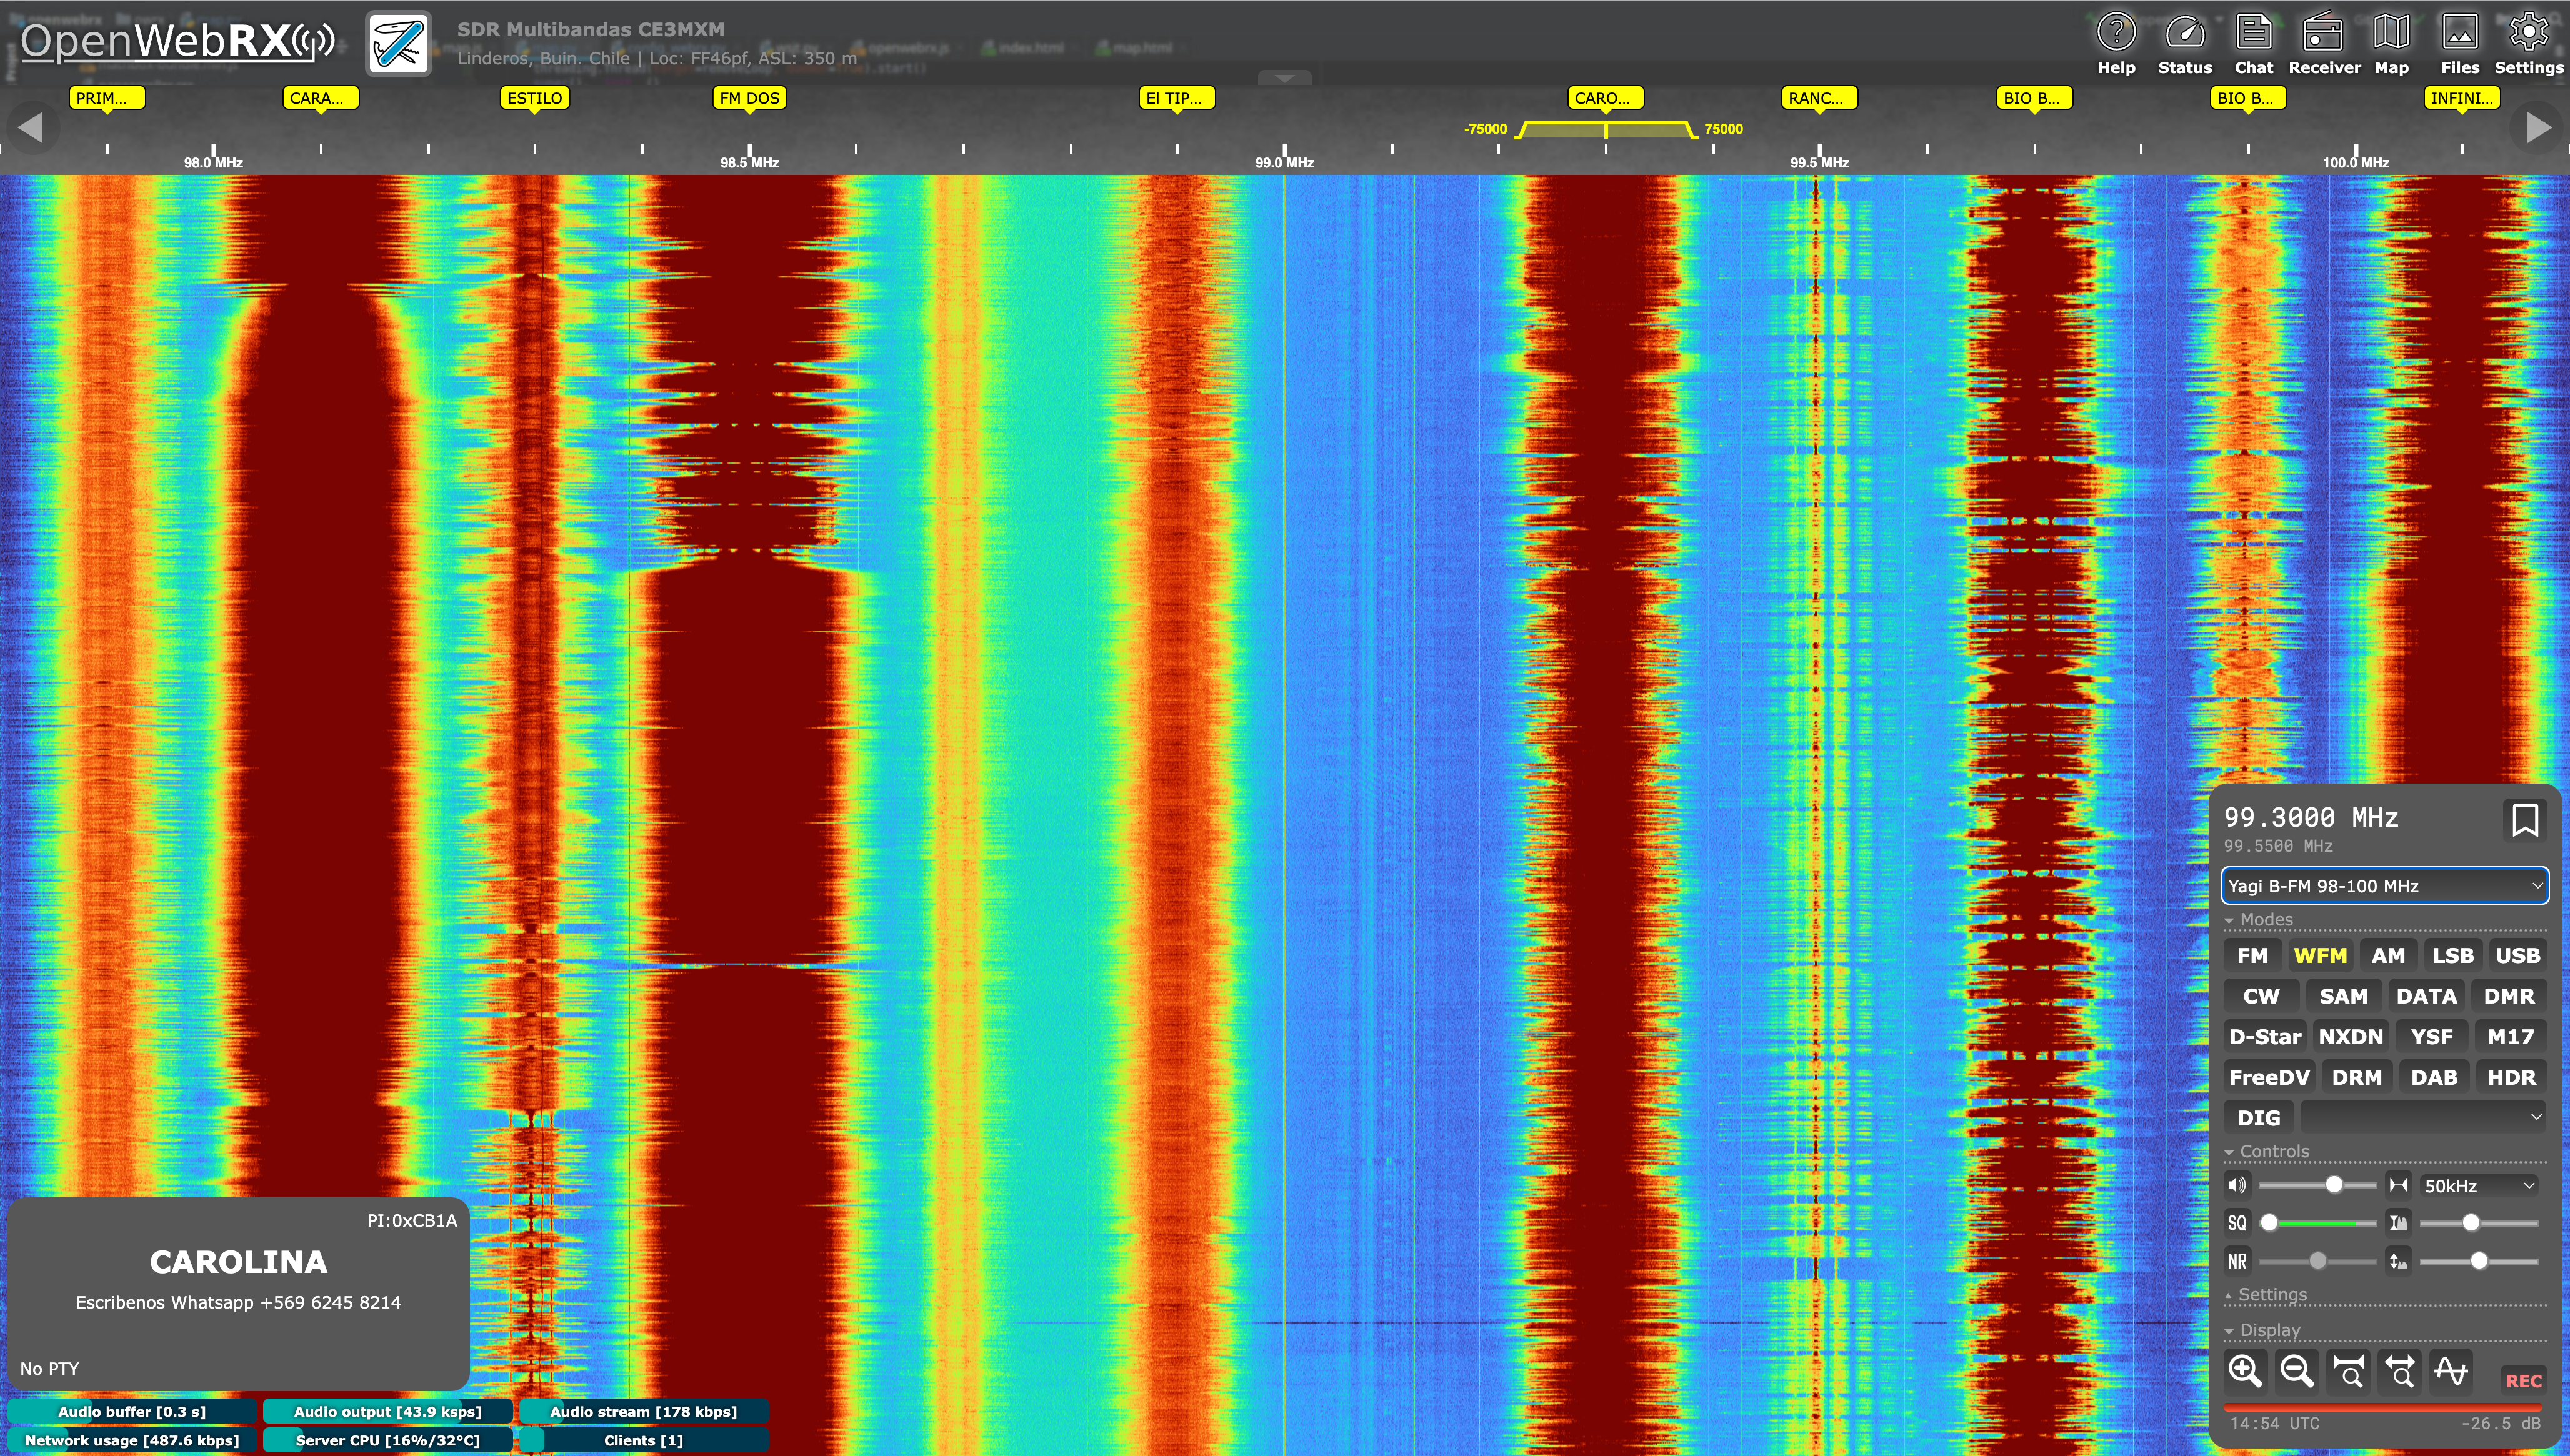
Task: Click the right arrow to scroll the frequency band
Action: click(2538, 127)
